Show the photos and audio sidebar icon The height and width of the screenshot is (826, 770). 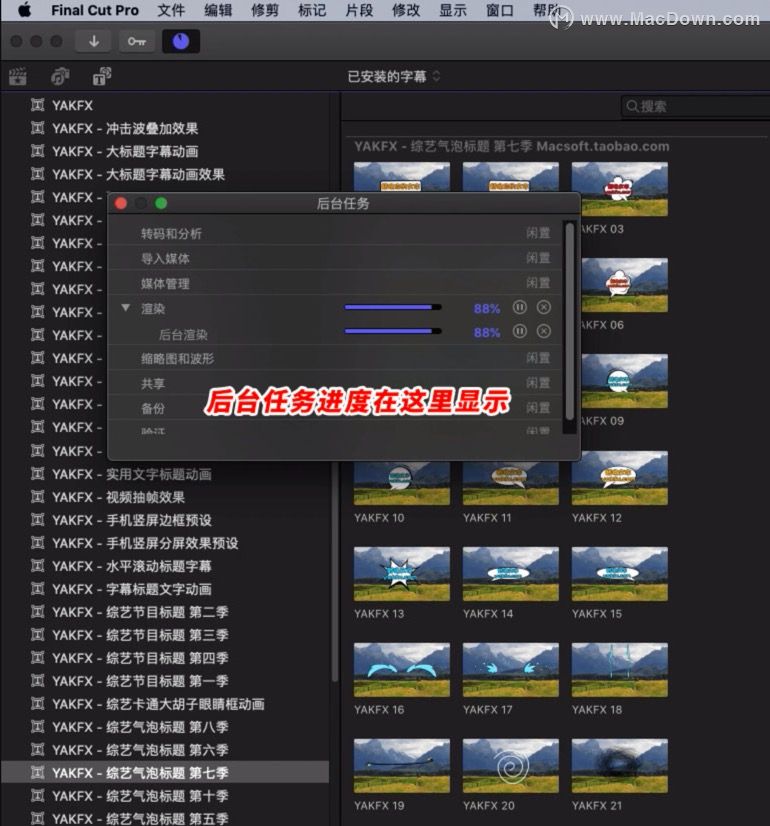click(x=60, y=76)
